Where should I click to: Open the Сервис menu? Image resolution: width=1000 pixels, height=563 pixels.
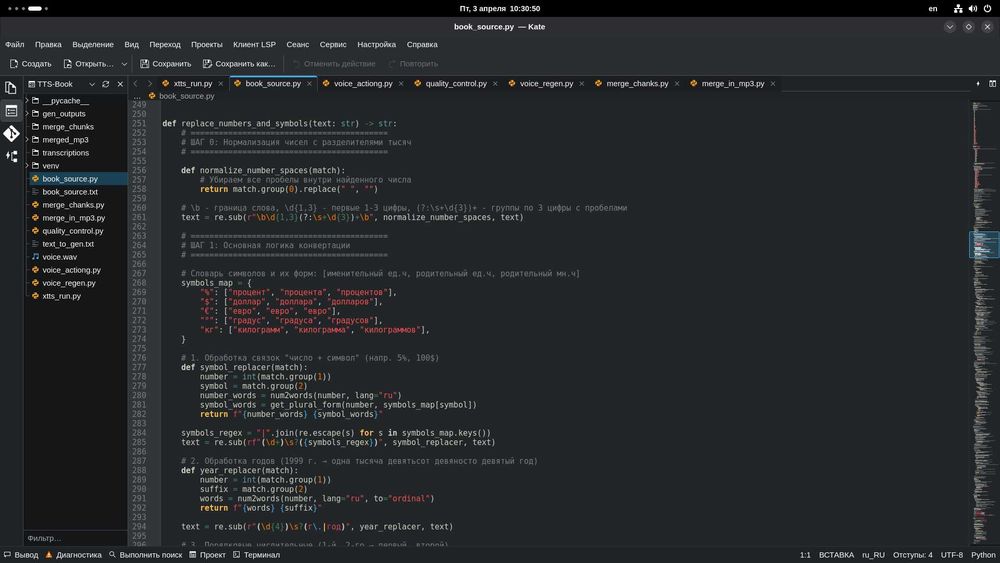[333, 44]
